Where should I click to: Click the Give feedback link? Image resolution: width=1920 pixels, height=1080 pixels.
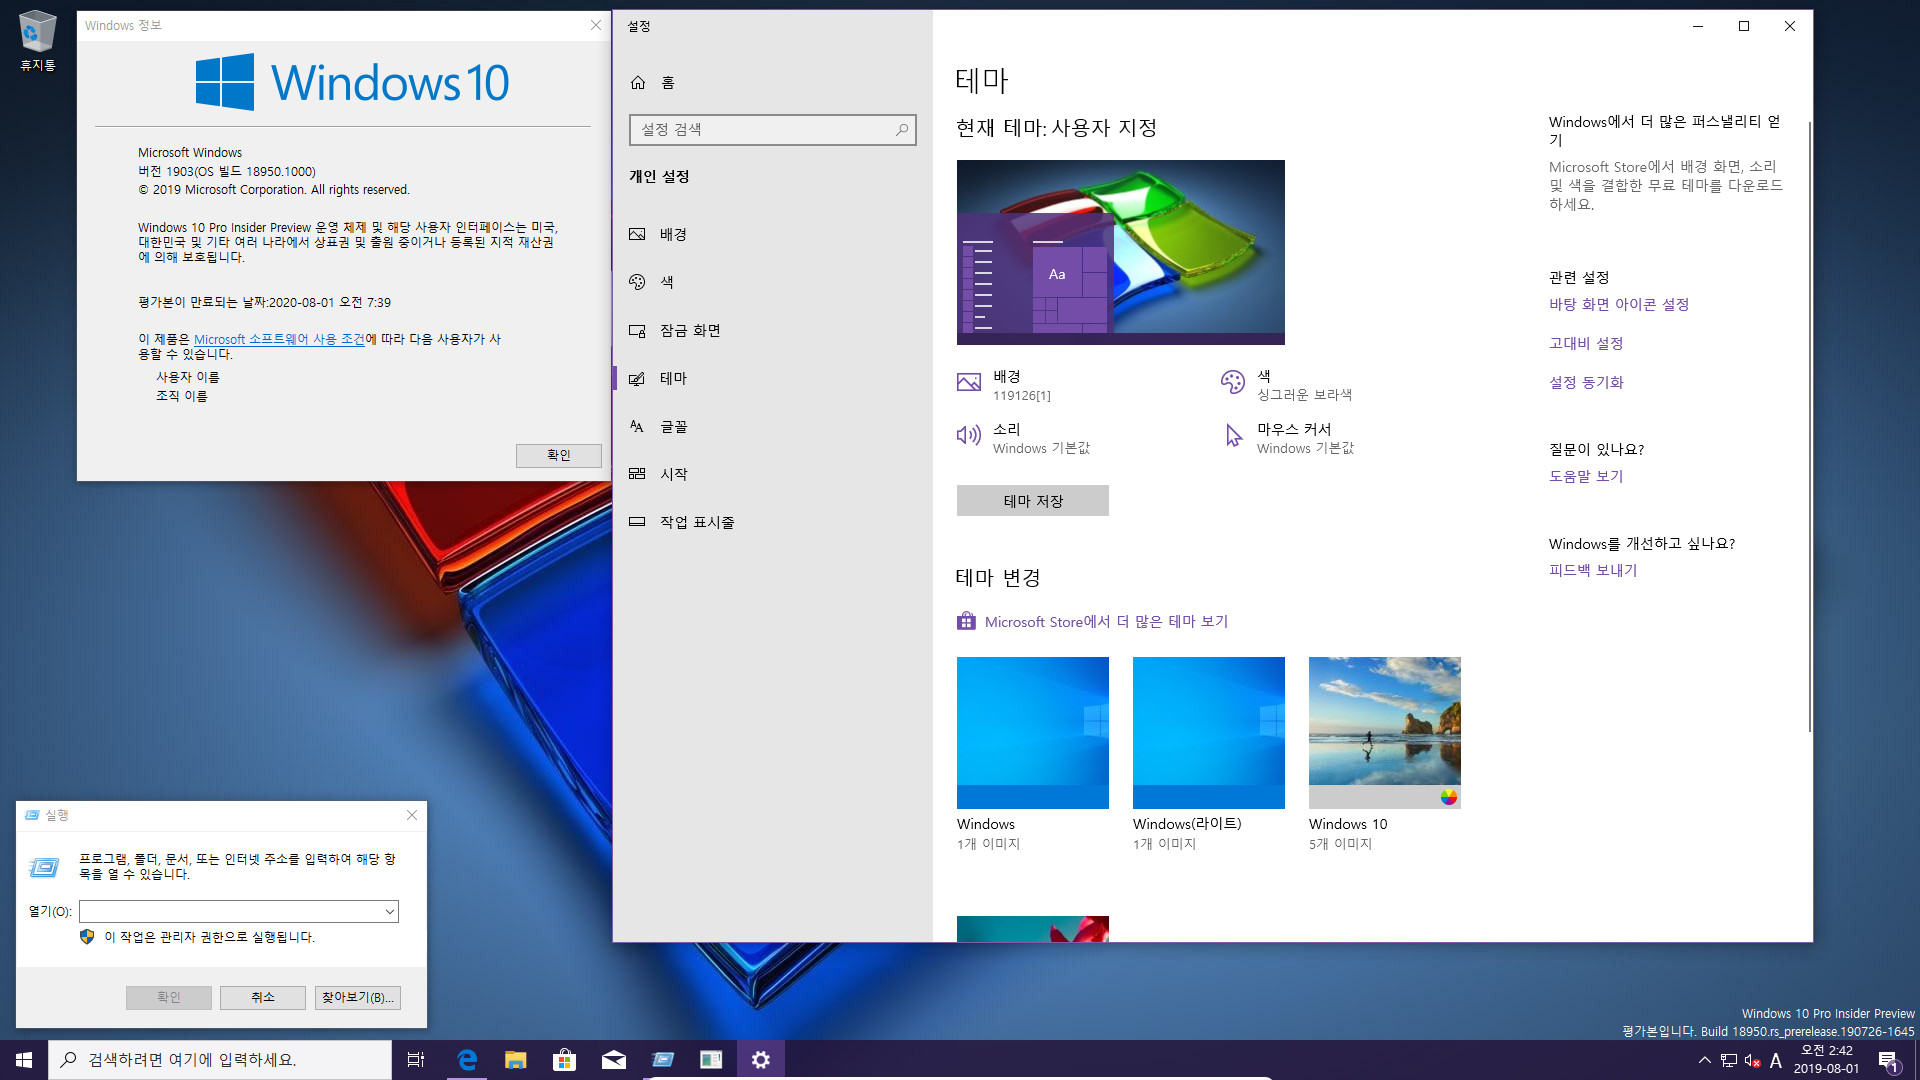pos(1592,570)
